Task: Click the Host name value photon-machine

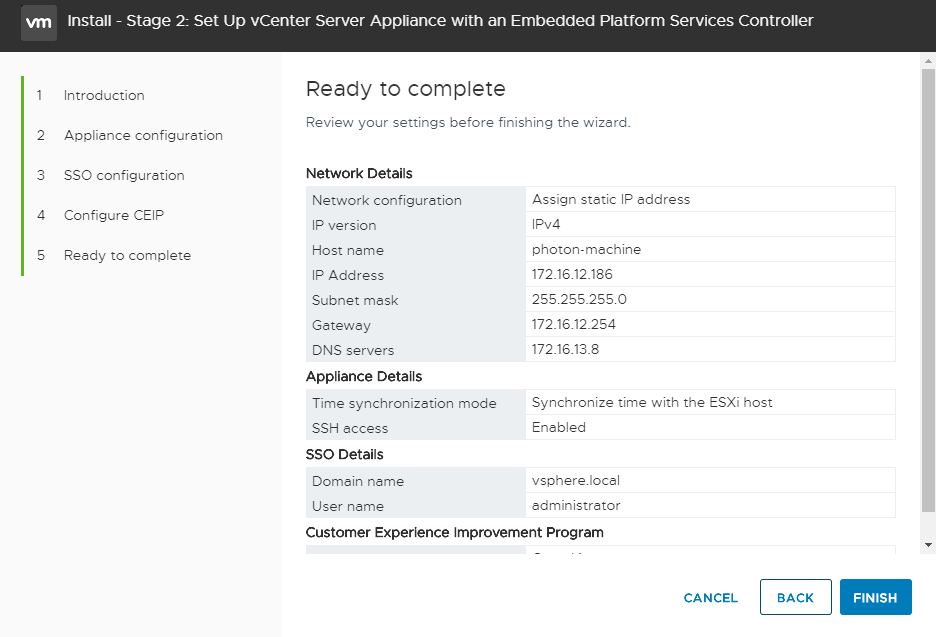Action: coord(586,250)
